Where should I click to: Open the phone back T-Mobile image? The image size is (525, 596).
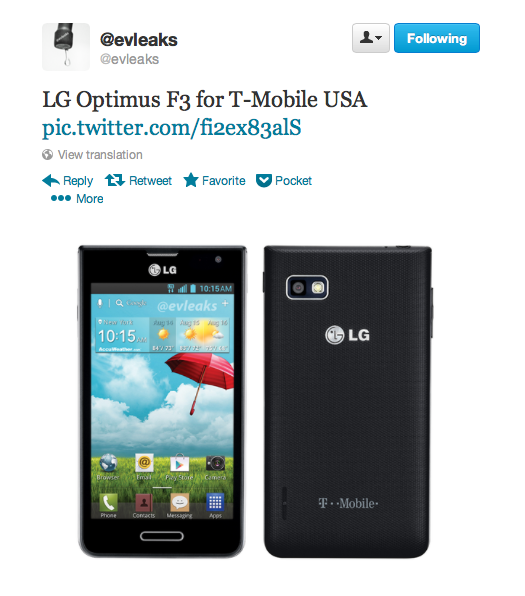pos(348,402)
